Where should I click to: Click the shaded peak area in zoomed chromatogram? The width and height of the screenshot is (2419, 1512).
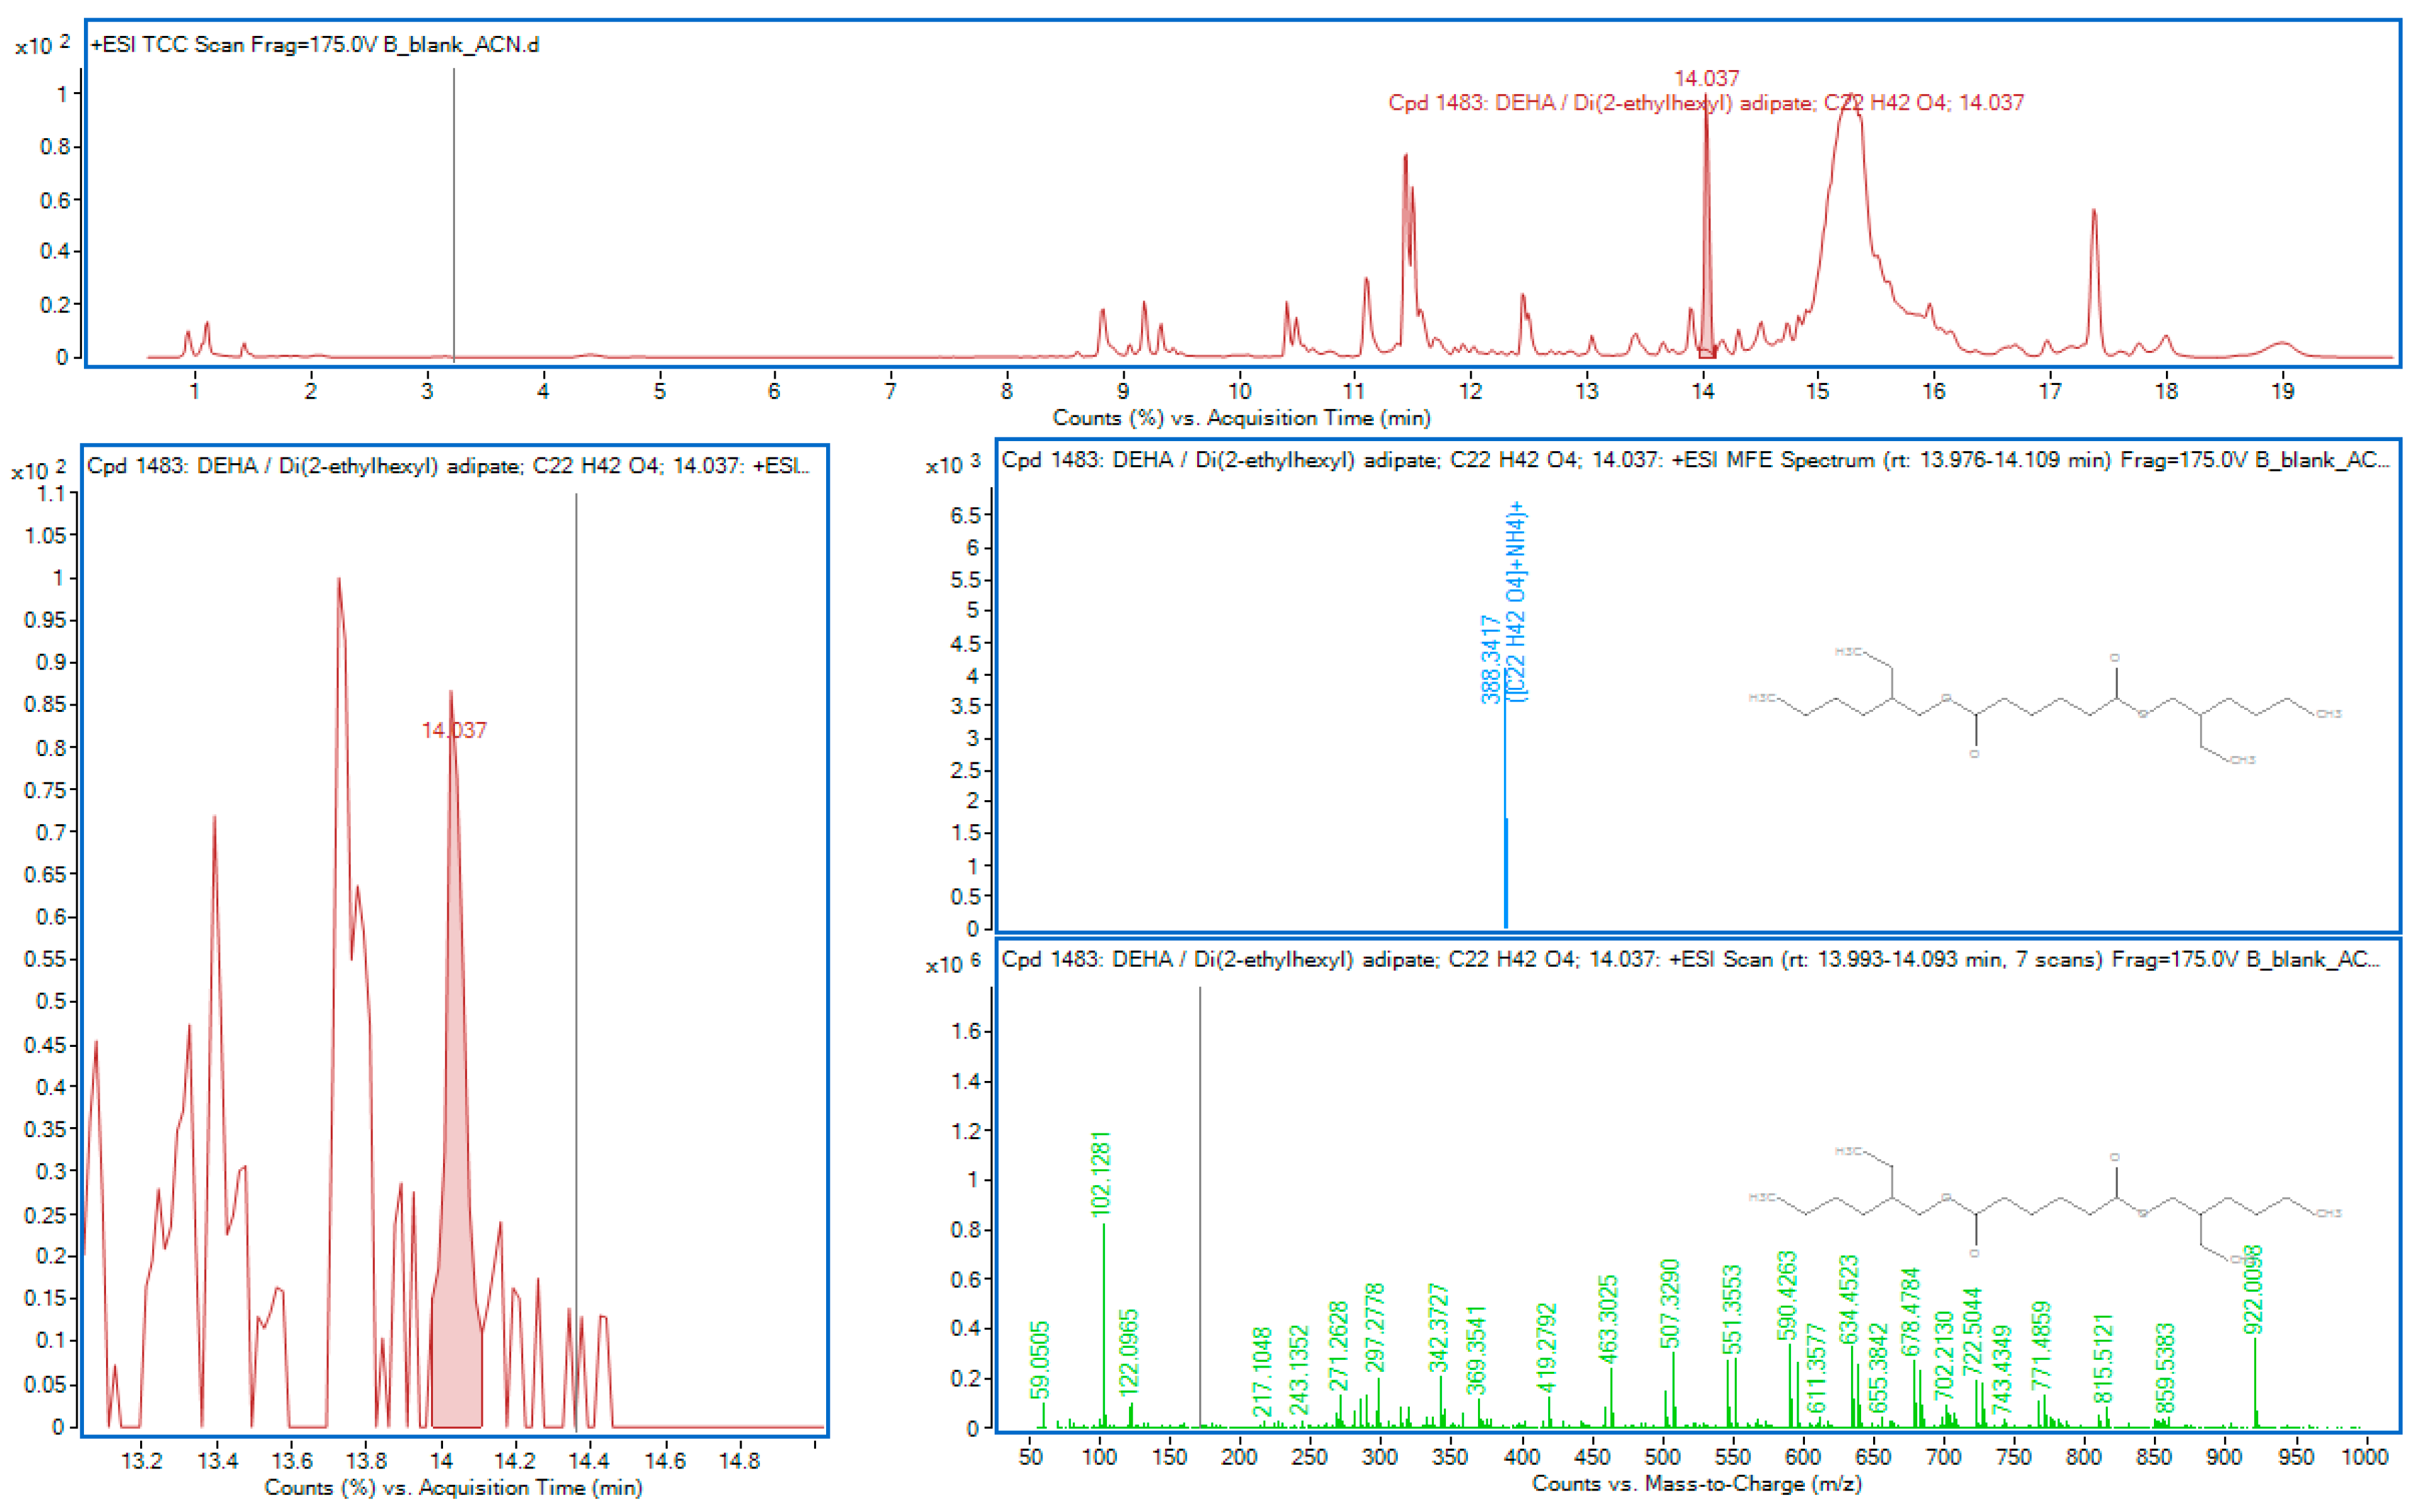coord(456,1200)
